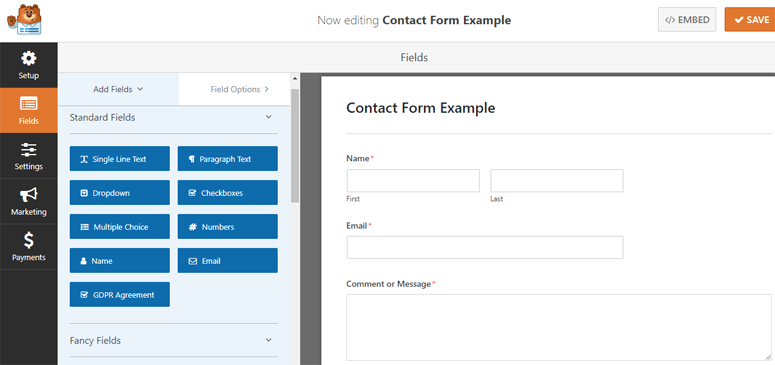Add a Single Line Text field
The height and width of the screenshot is (365, 775).
(120, 159)
